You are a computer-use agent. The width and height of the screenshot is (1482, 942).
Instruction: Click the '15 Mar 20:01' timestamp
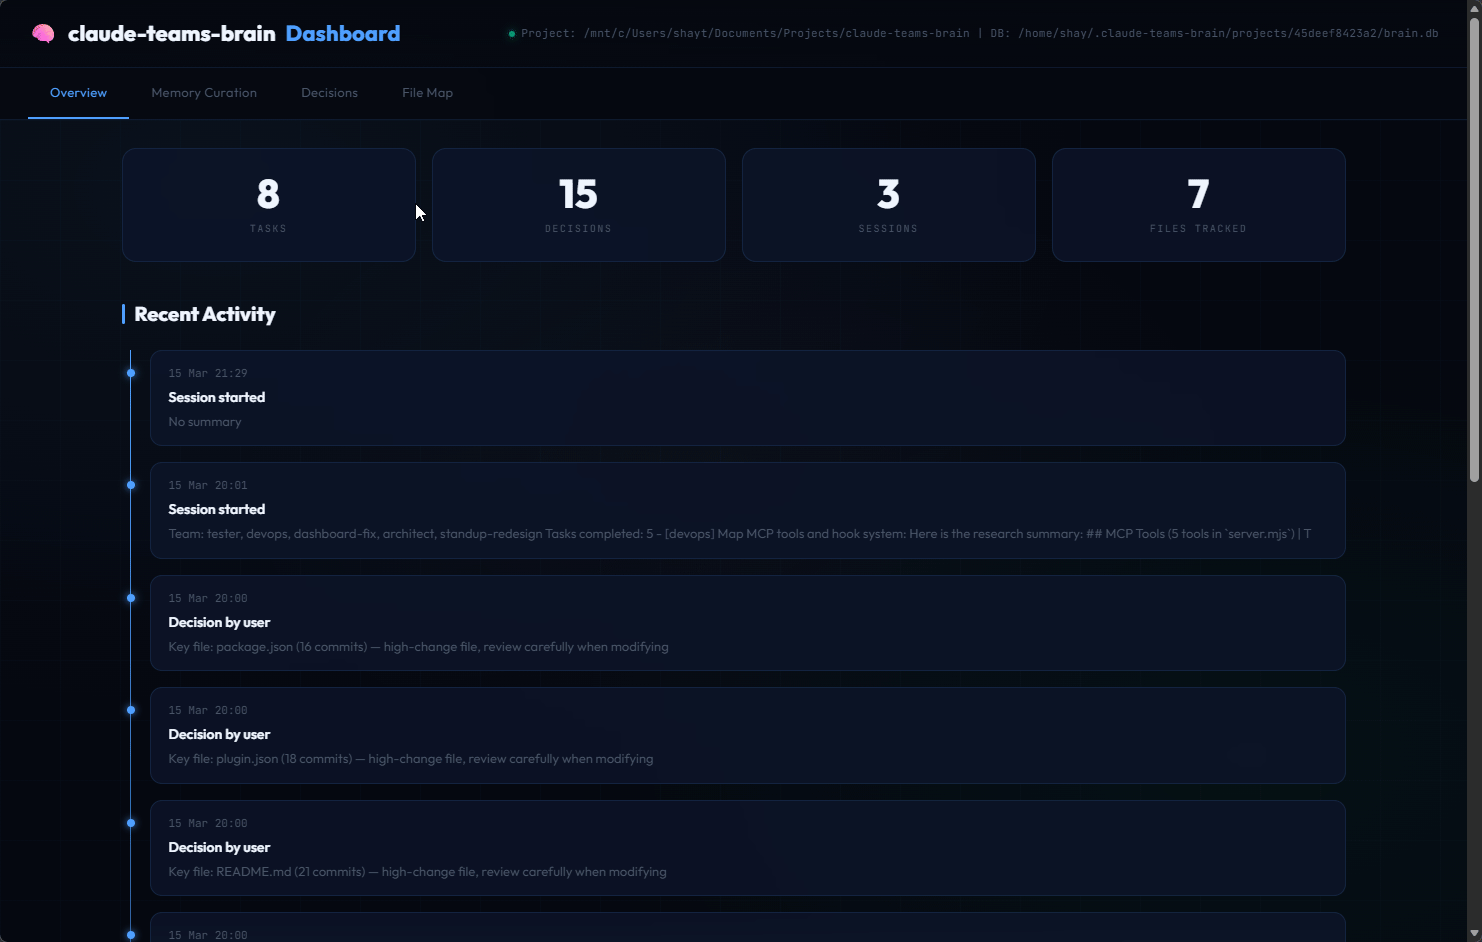(208, 485)
